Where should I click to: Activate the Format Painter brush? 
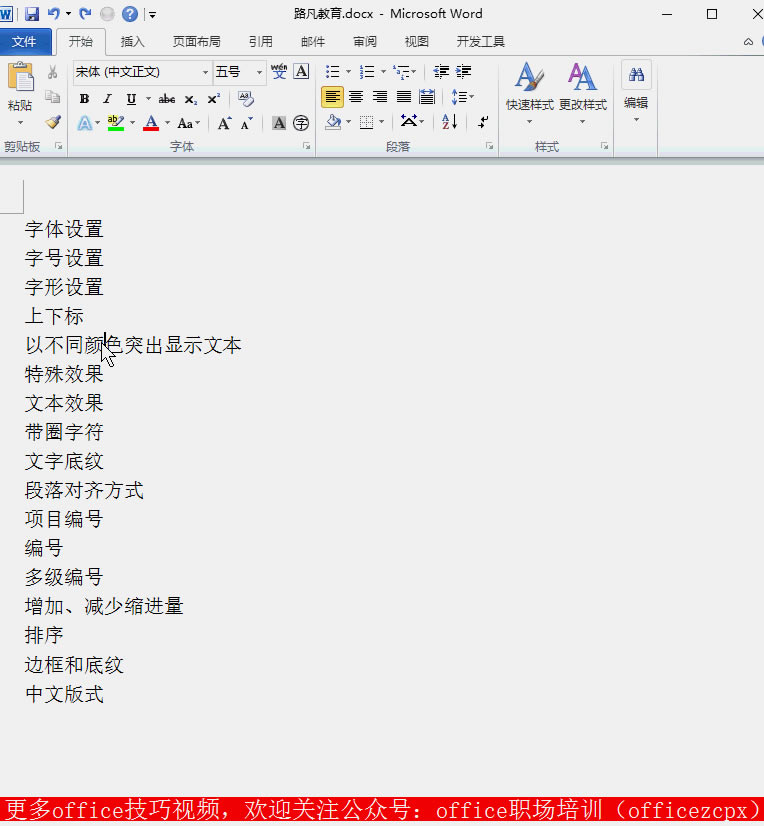52,122
